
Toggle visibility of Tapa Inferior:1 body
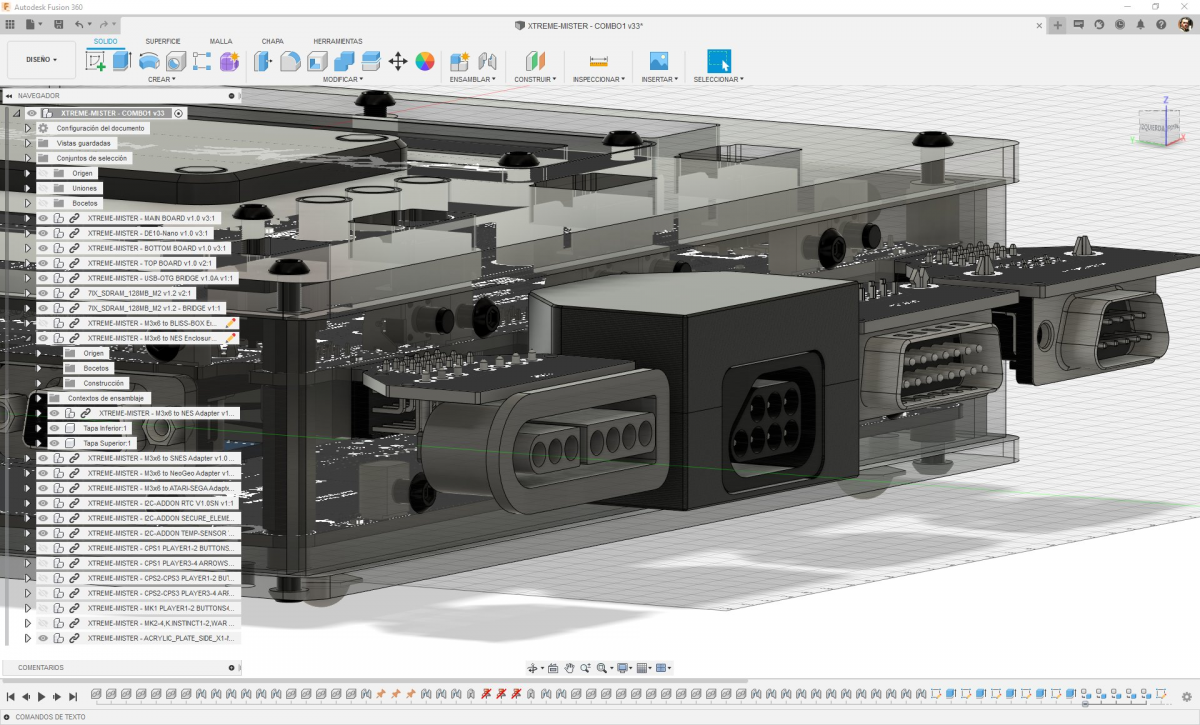54,428
